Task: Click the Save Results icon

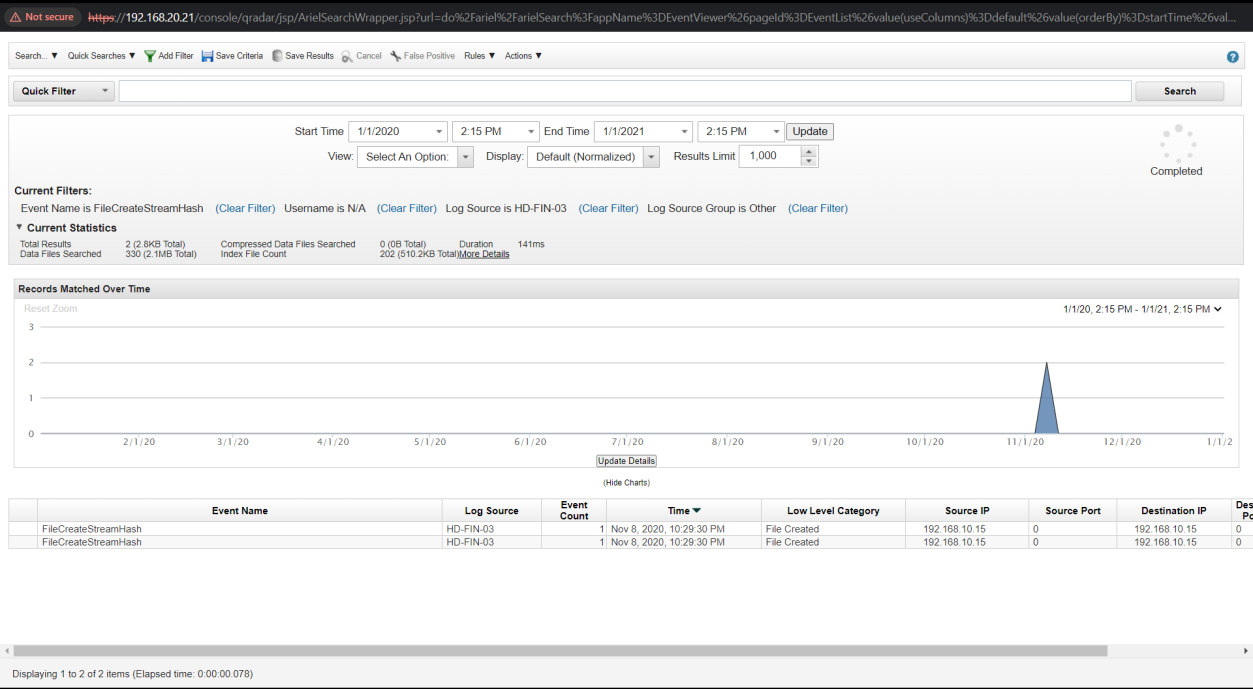Action: 277,56
